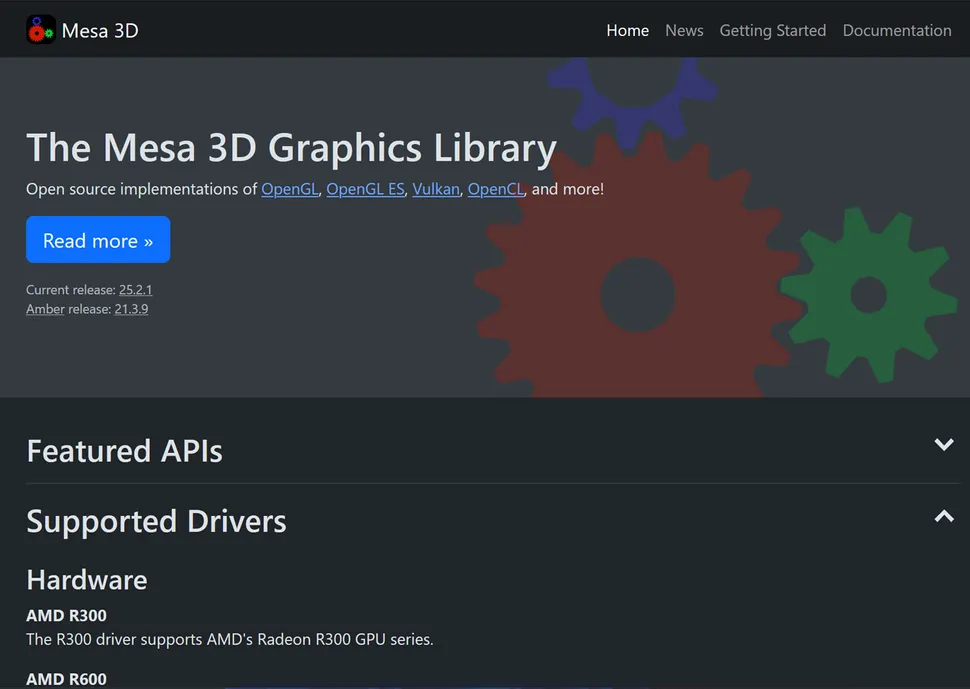Expand the Featured APIs section chevron
Screen dimensions: 970x689
(943, 445)
